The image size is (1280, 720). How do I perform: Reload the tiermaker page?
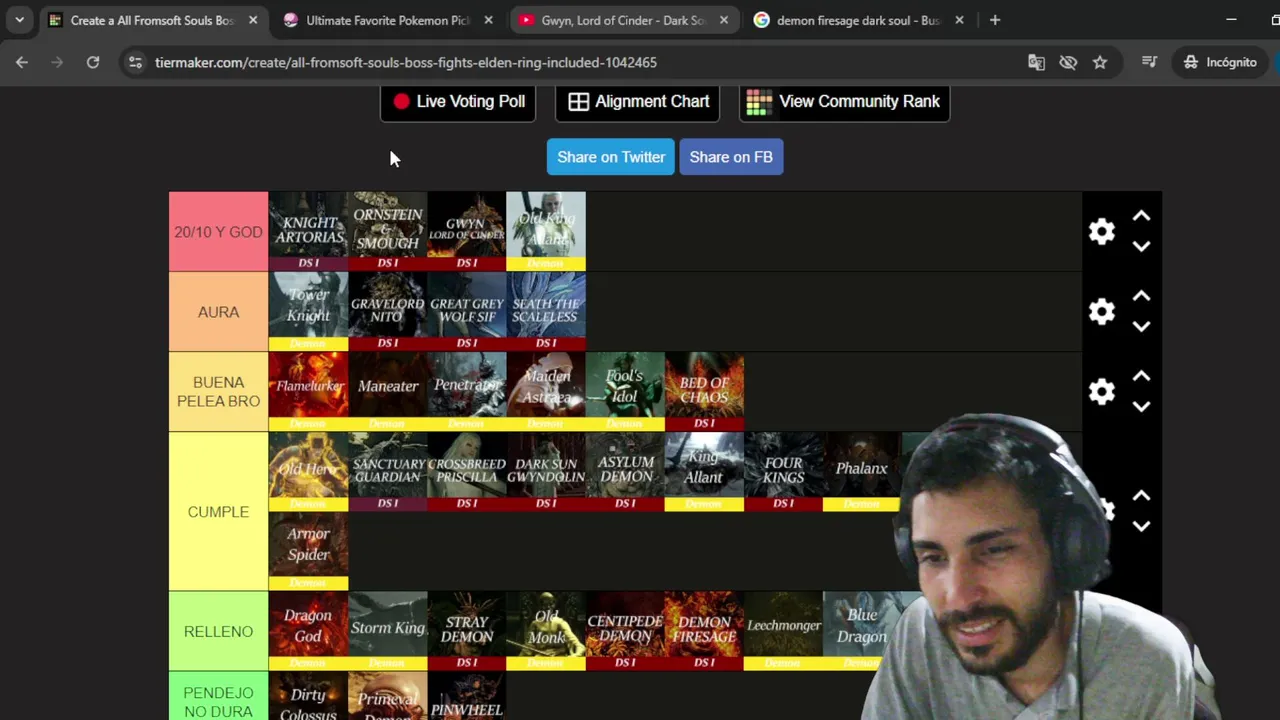(93, 62)
